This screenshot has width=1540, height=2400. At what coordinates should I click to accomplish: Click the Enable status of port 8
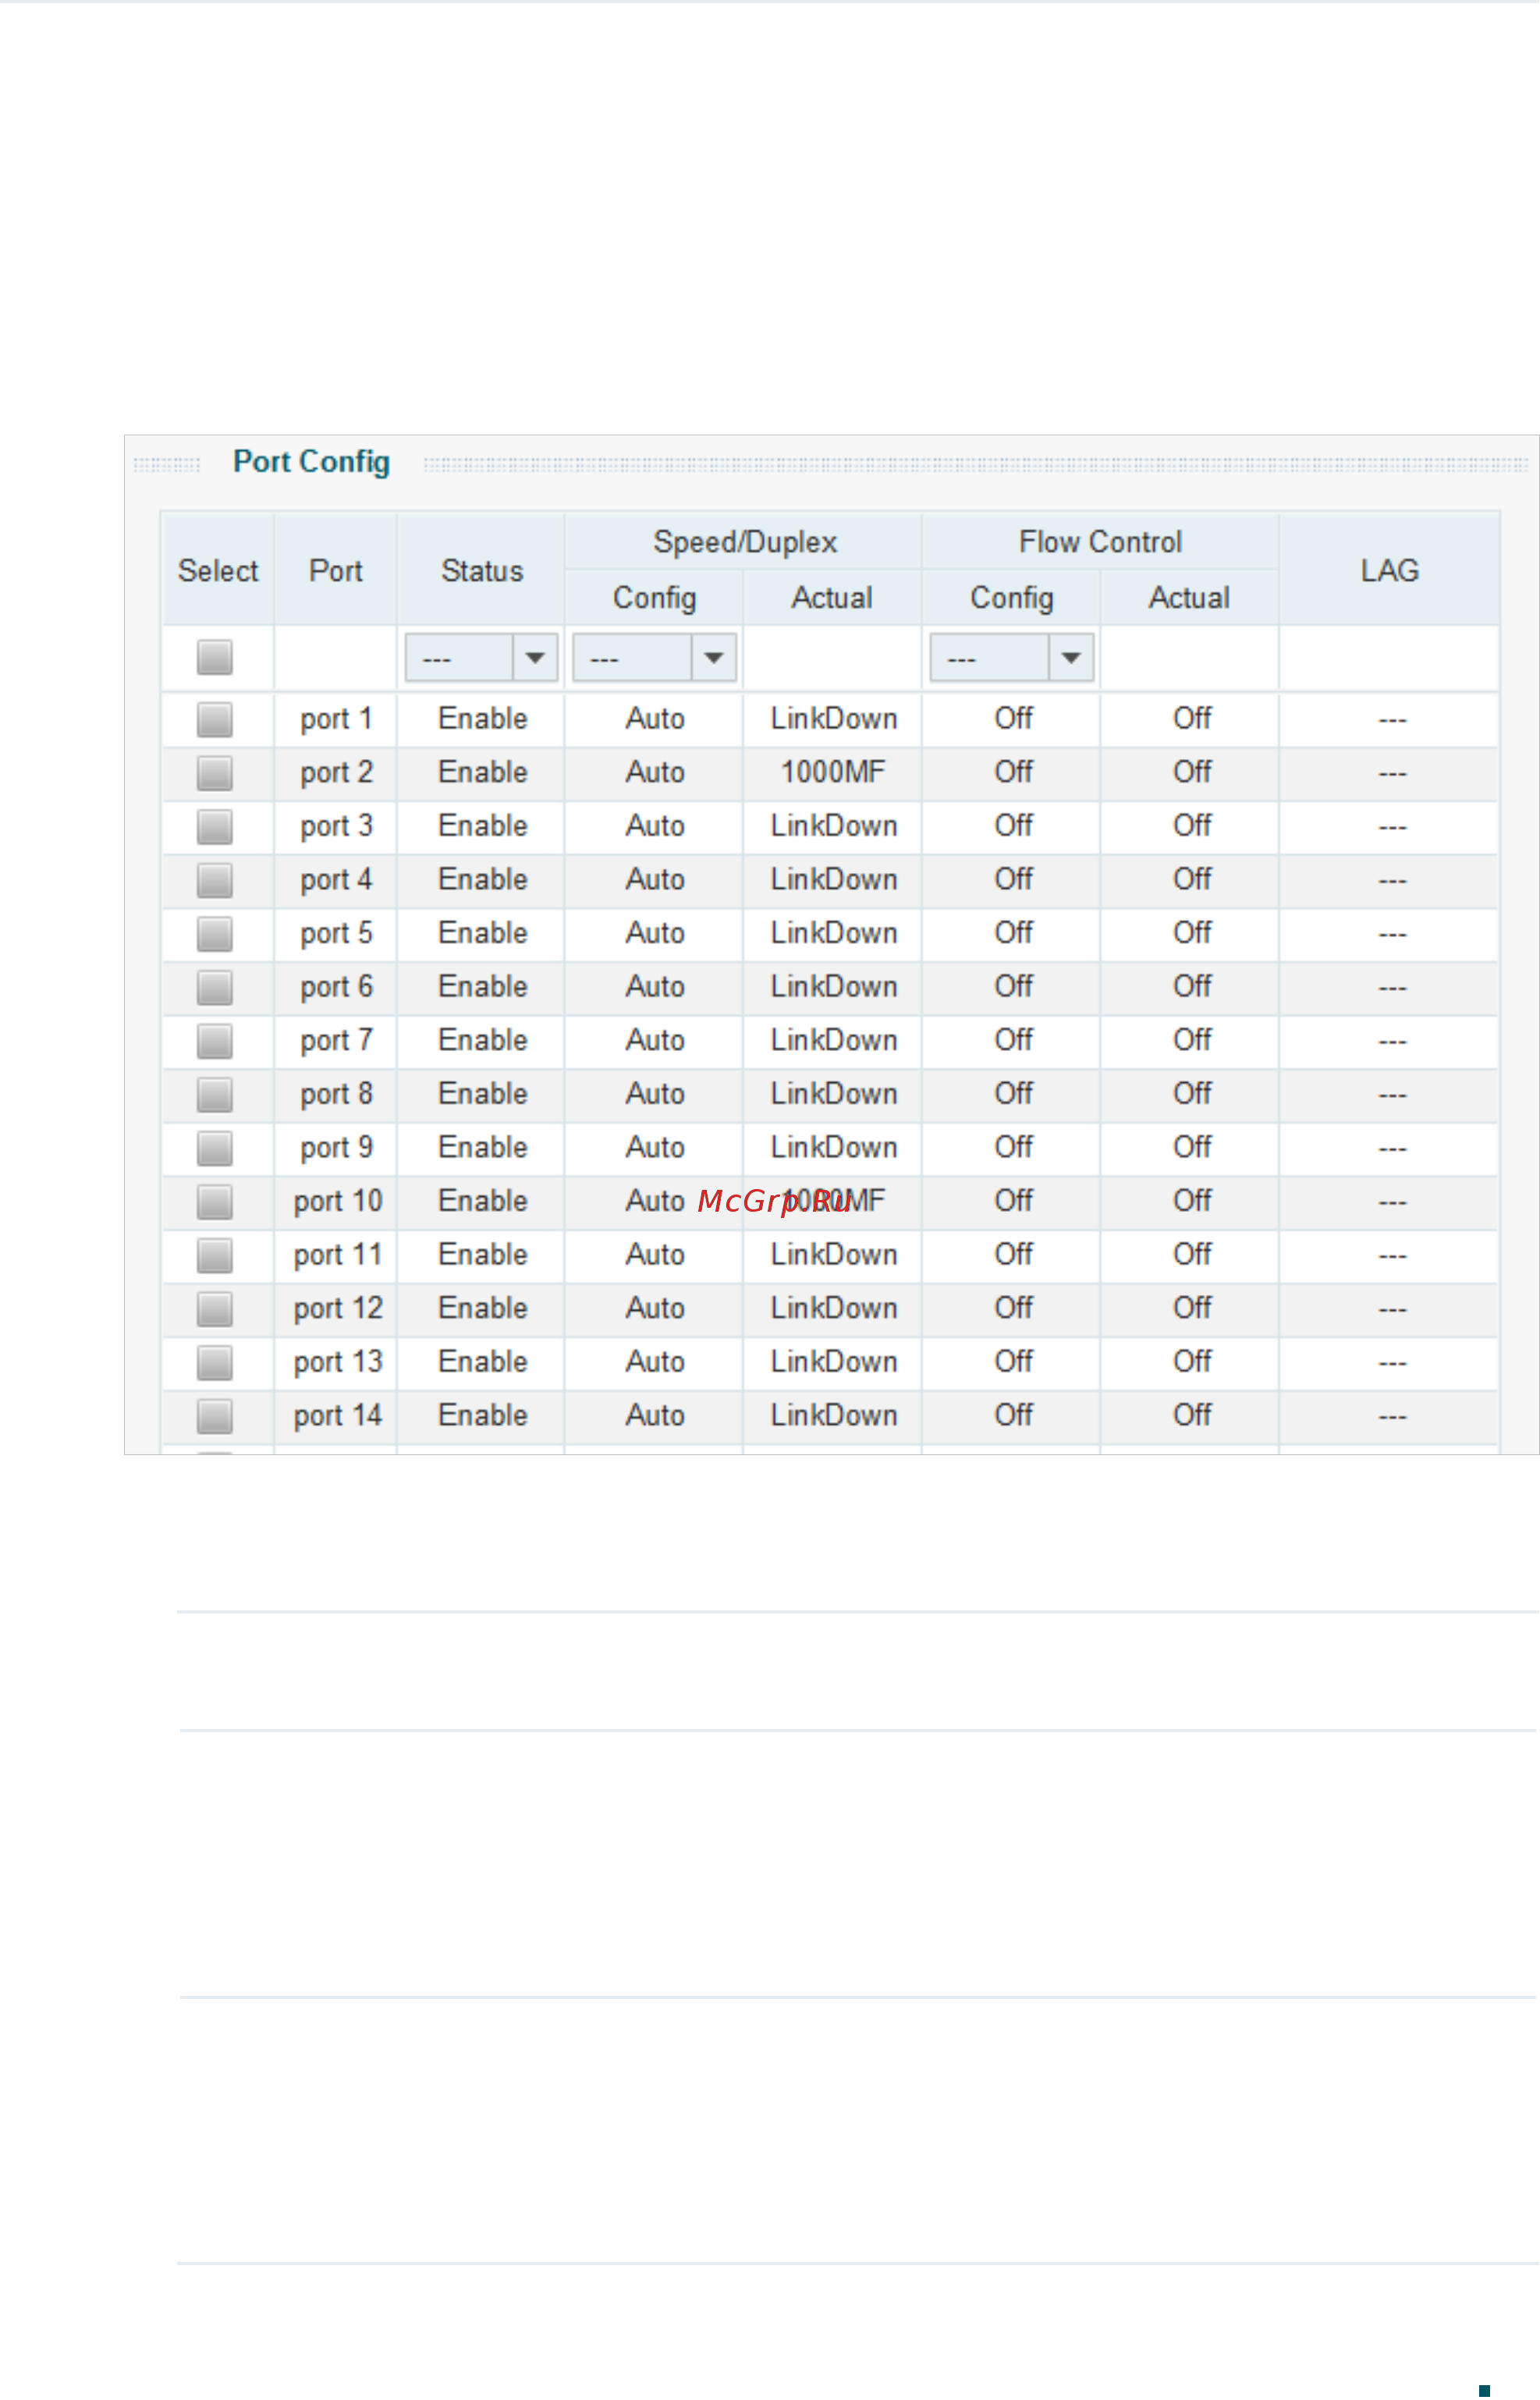tap(482, 1094)
